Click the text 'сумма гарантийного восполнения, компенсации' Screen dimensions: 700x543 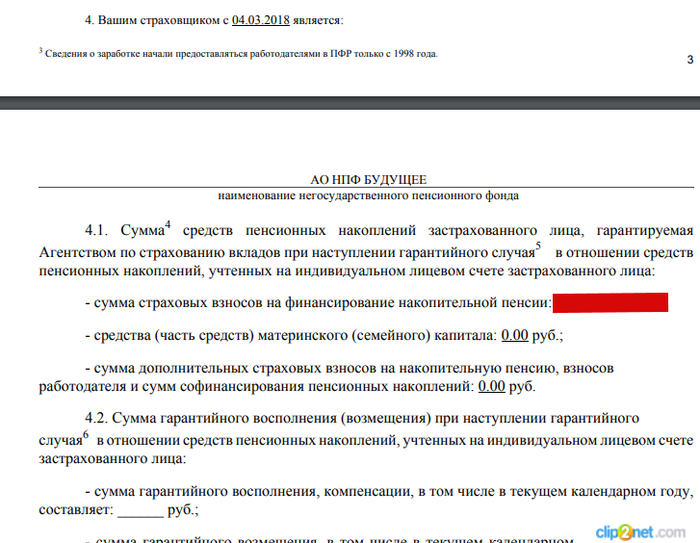click(x=250, y=490)
